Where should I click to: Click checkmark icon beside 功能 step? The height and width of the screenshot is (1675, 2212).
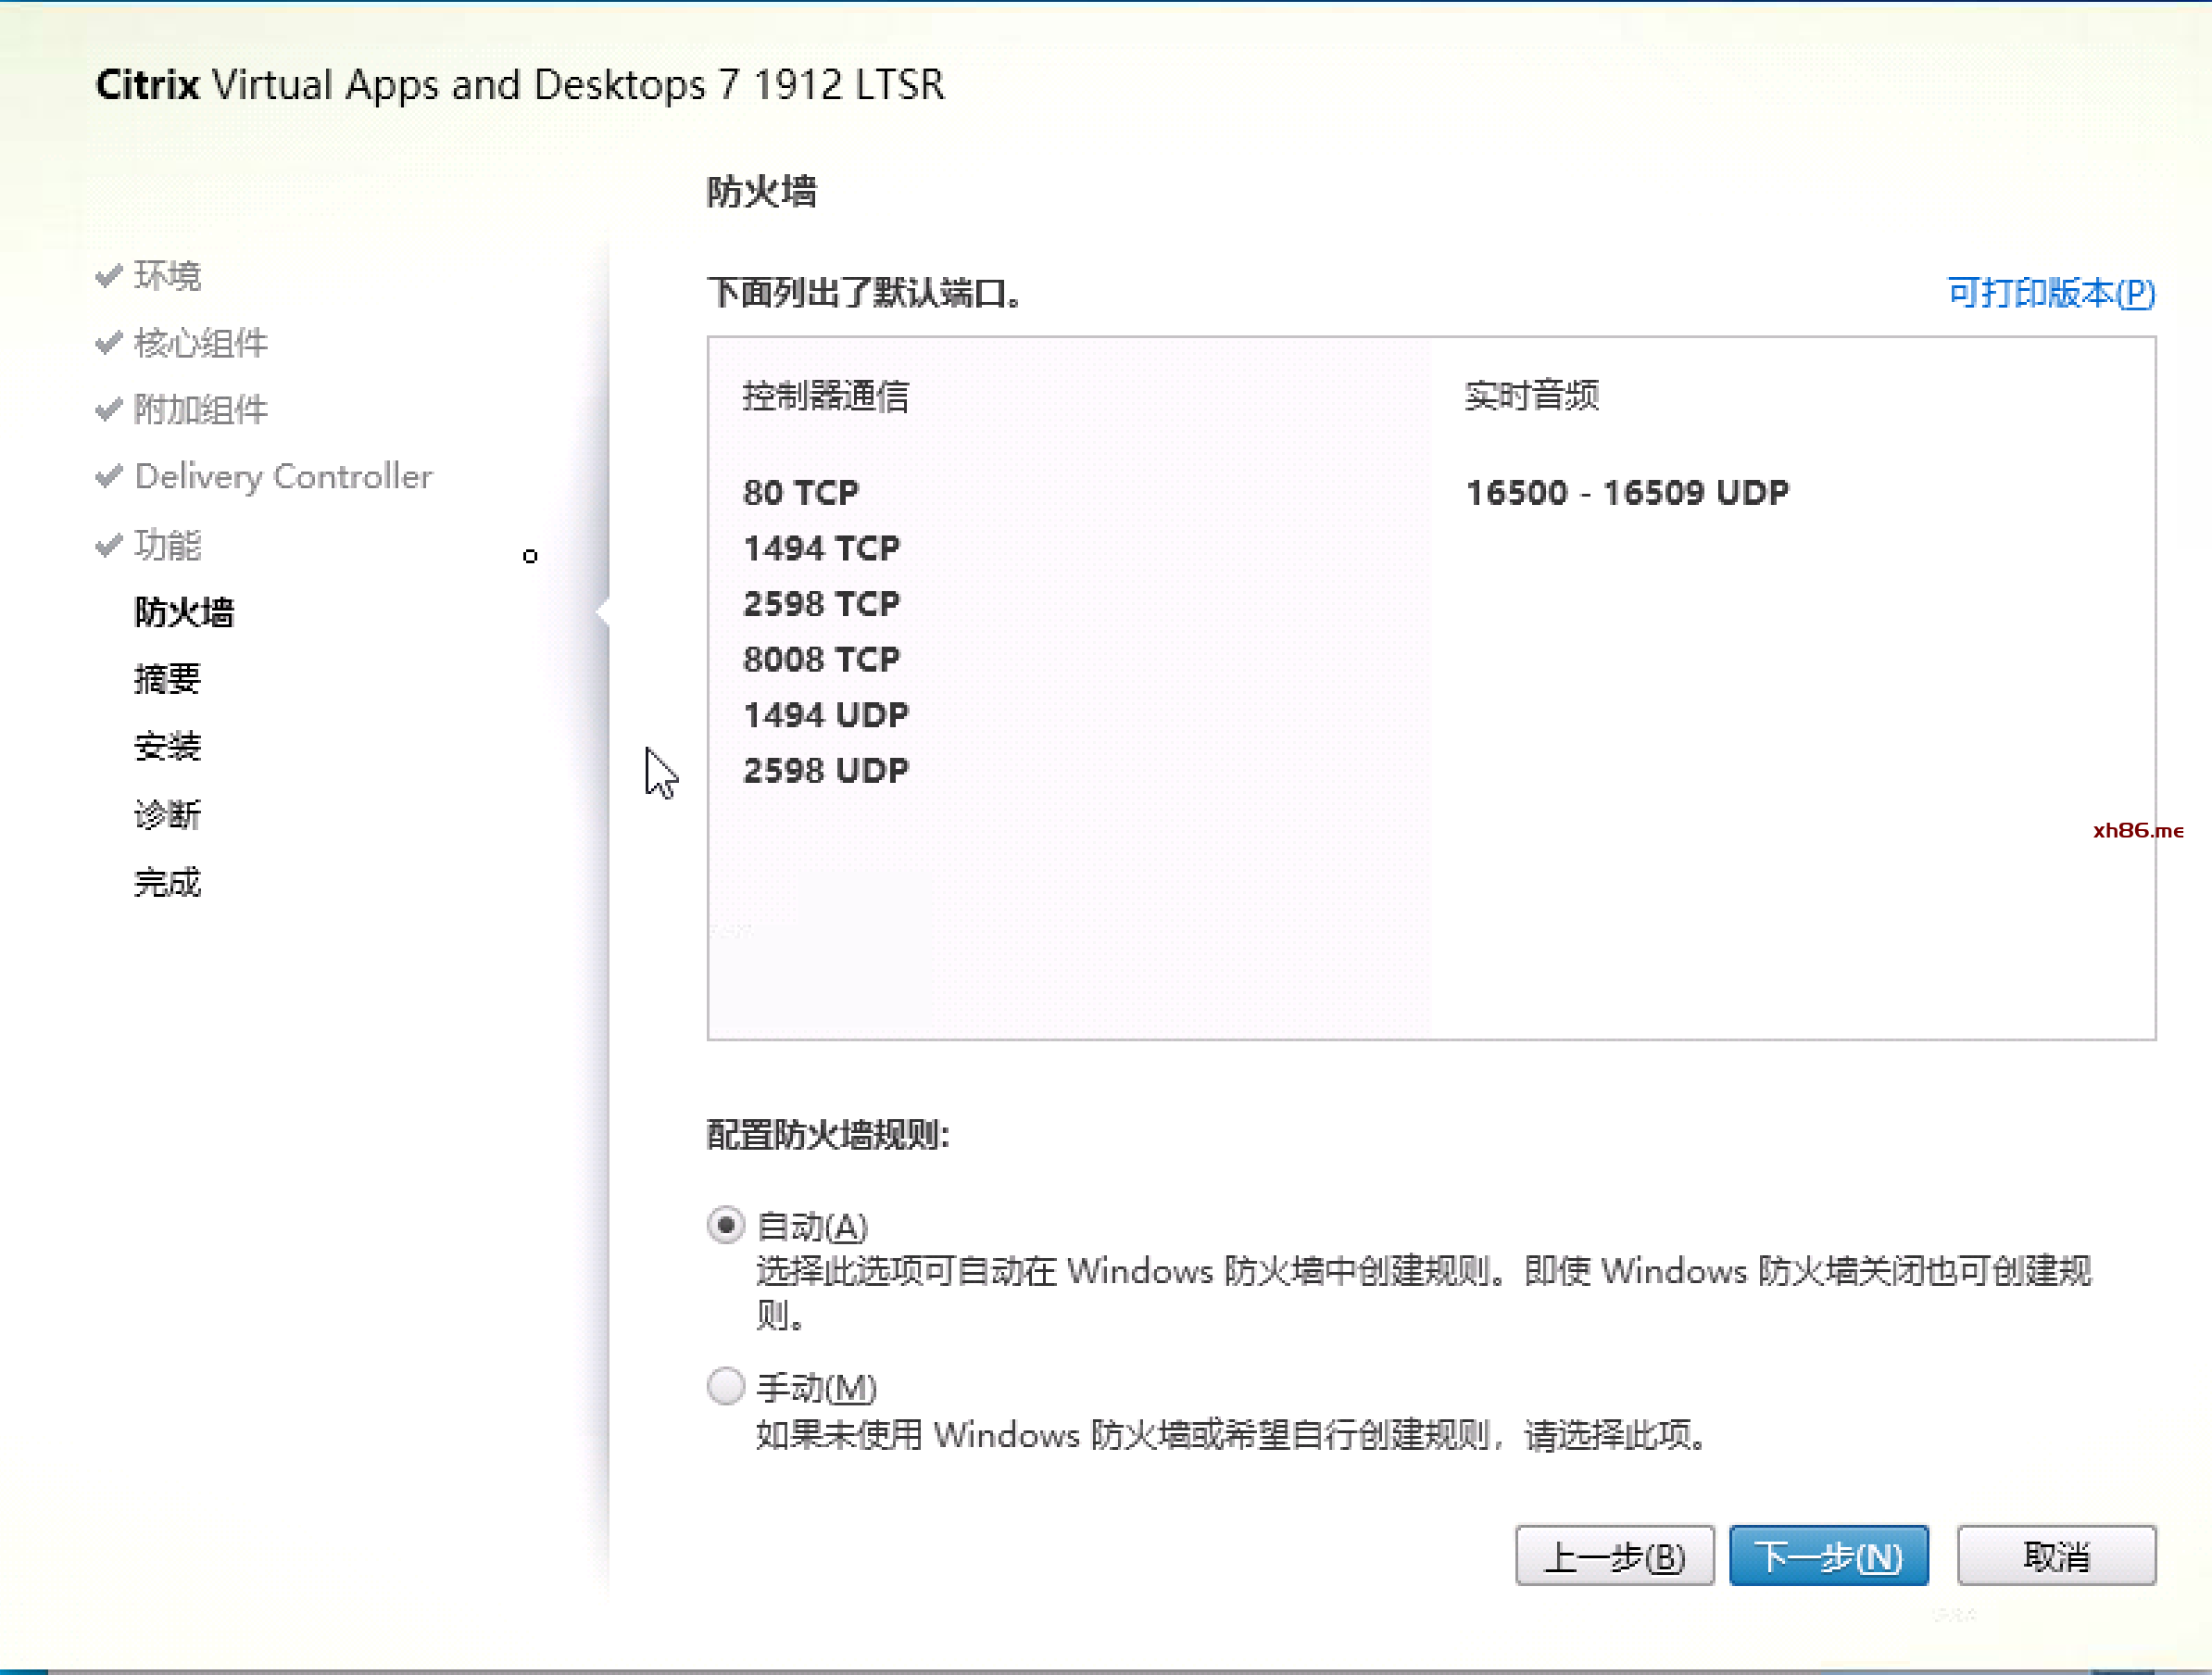tap(109, 545)
